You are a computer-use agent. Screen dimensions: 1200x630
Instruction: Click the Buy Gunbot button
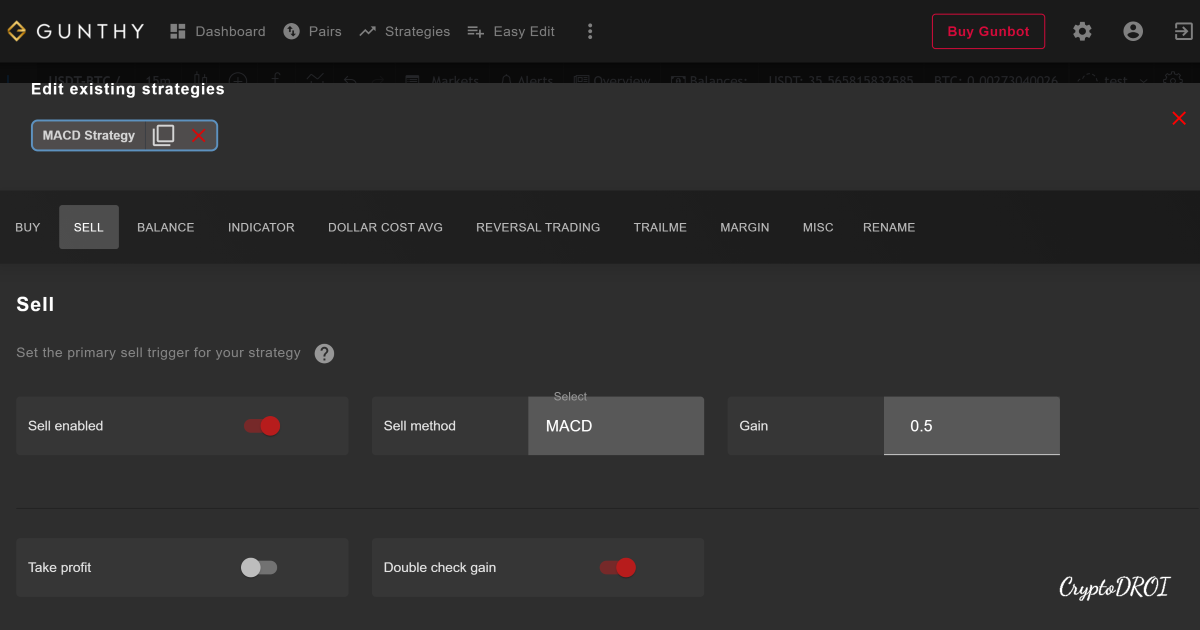pos(988,31)
